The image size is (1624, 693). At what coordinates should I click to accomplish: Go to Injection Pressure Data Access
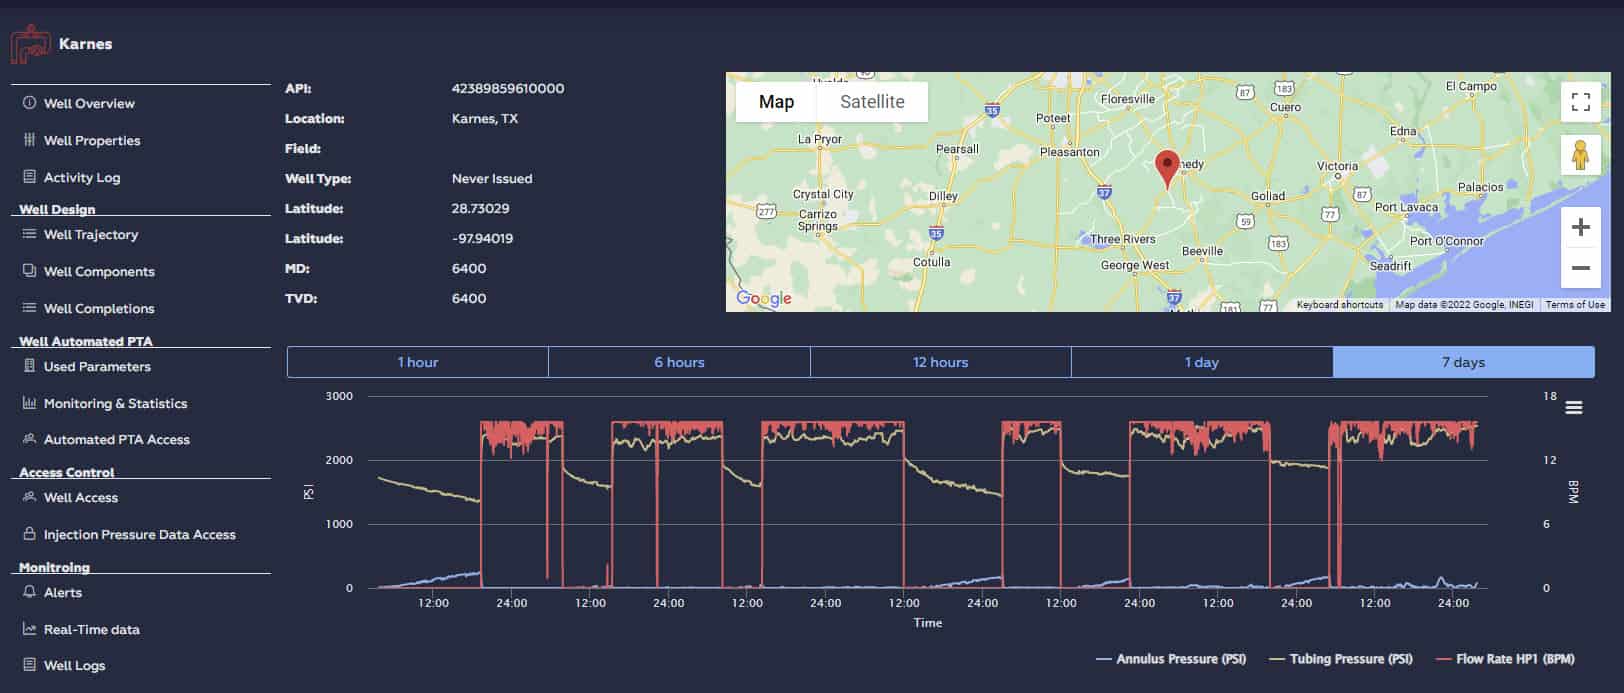pyautogui.click(x=139, y=535)
